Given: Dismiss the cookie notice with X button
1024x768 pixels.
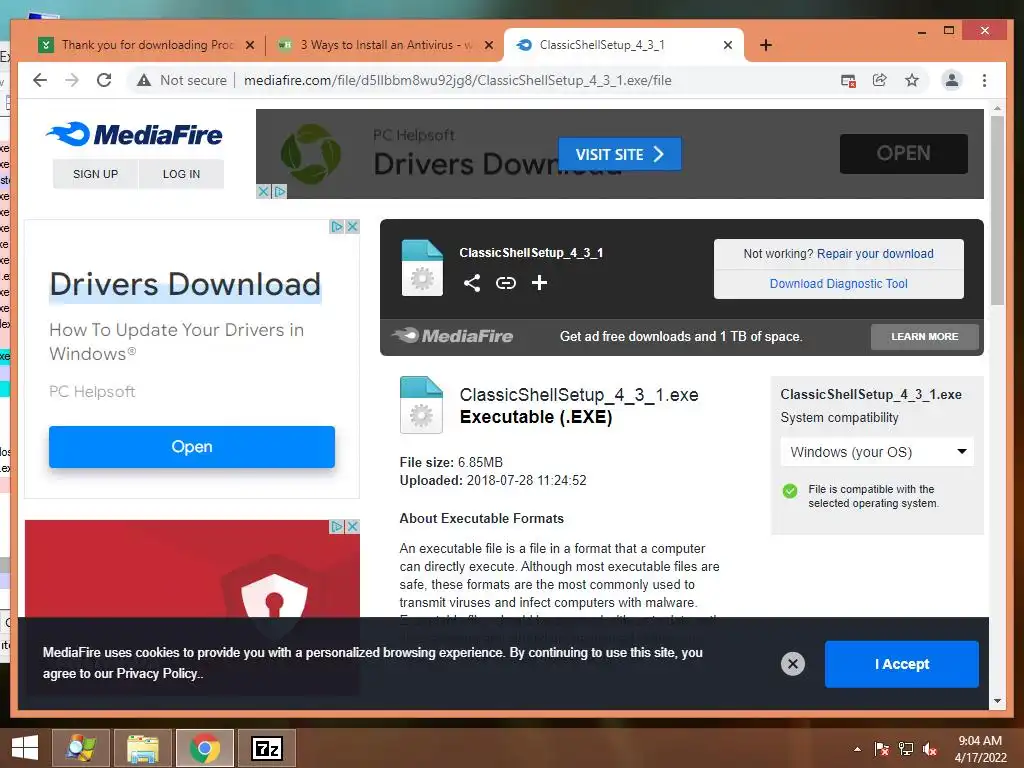Looking at the screenshot, I should [x=793, y=664].
